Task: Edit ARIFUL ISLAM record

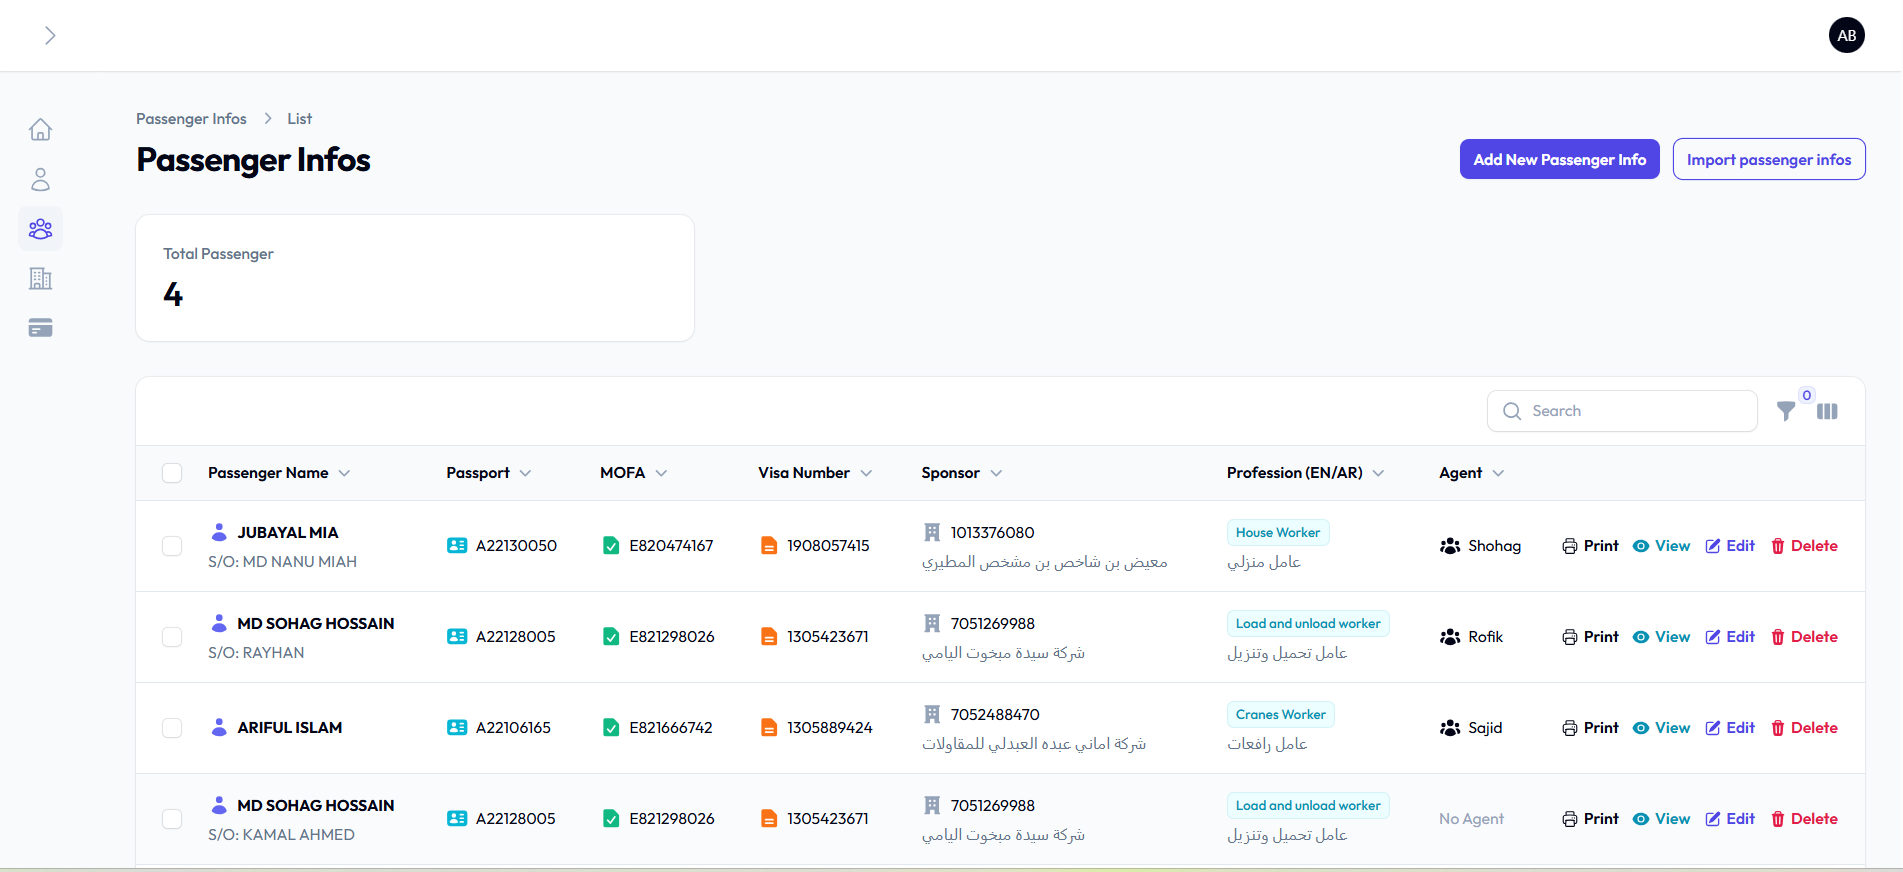Action: [1730, 728]
